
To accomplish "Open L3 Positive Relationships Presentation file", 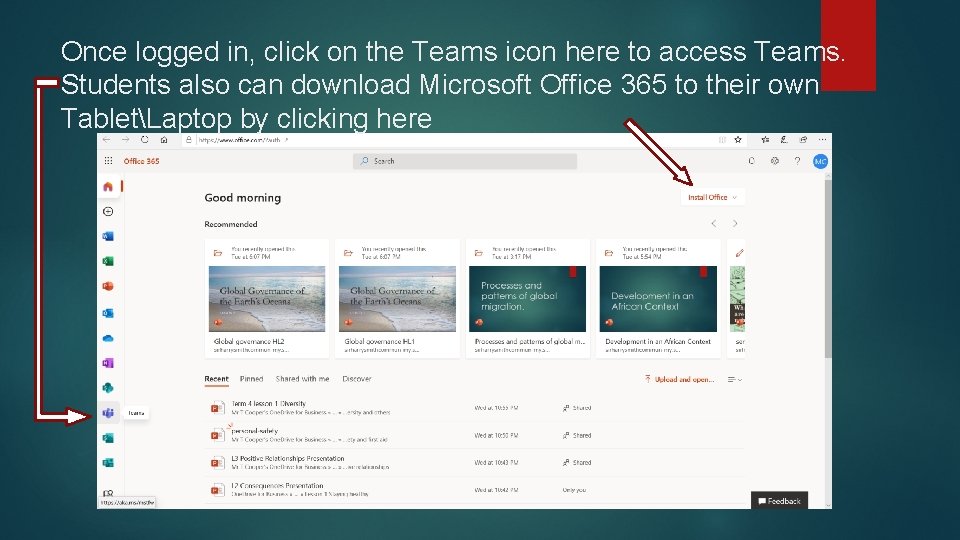I will 288,458.
